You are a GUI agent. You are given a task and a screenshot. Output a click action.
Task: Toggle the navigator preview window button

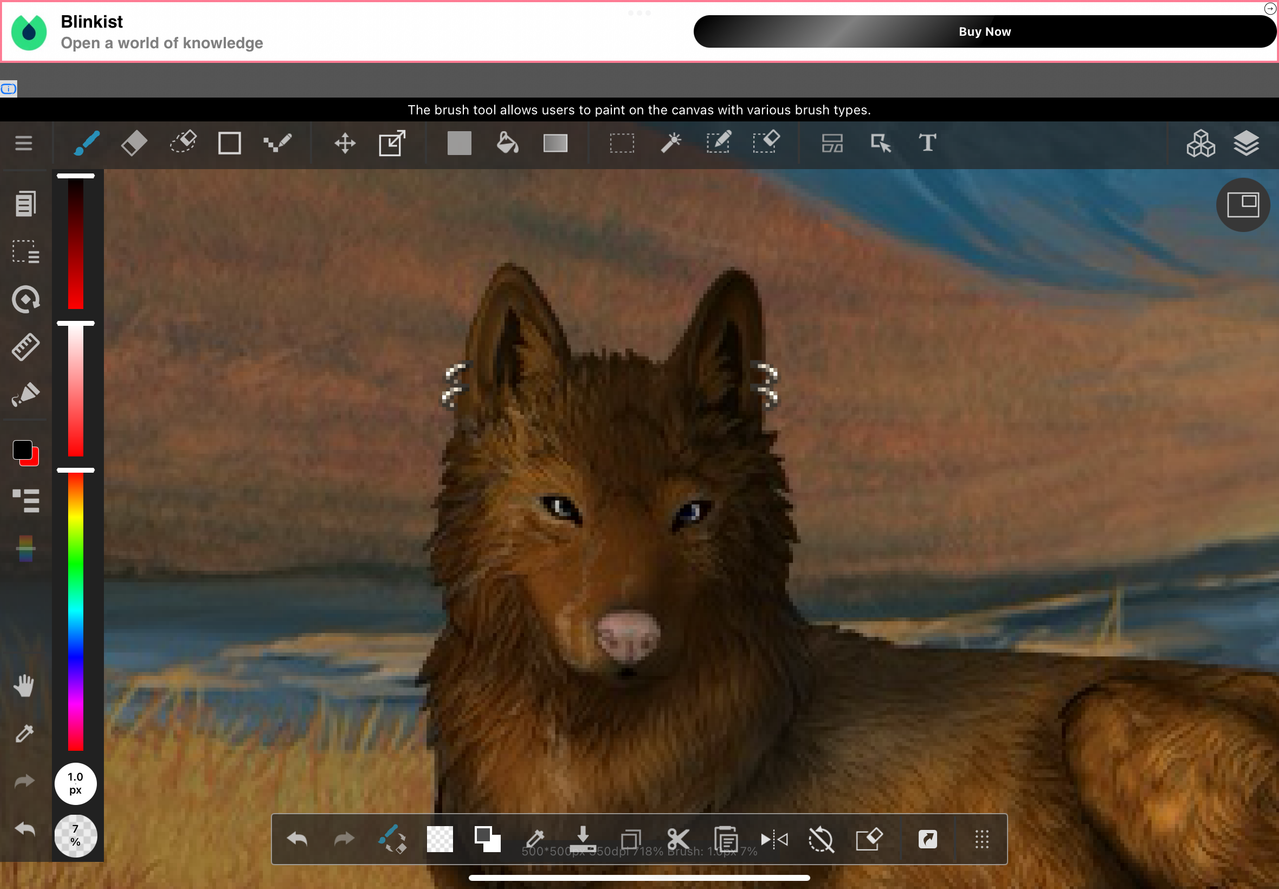tap(1243, 205)
